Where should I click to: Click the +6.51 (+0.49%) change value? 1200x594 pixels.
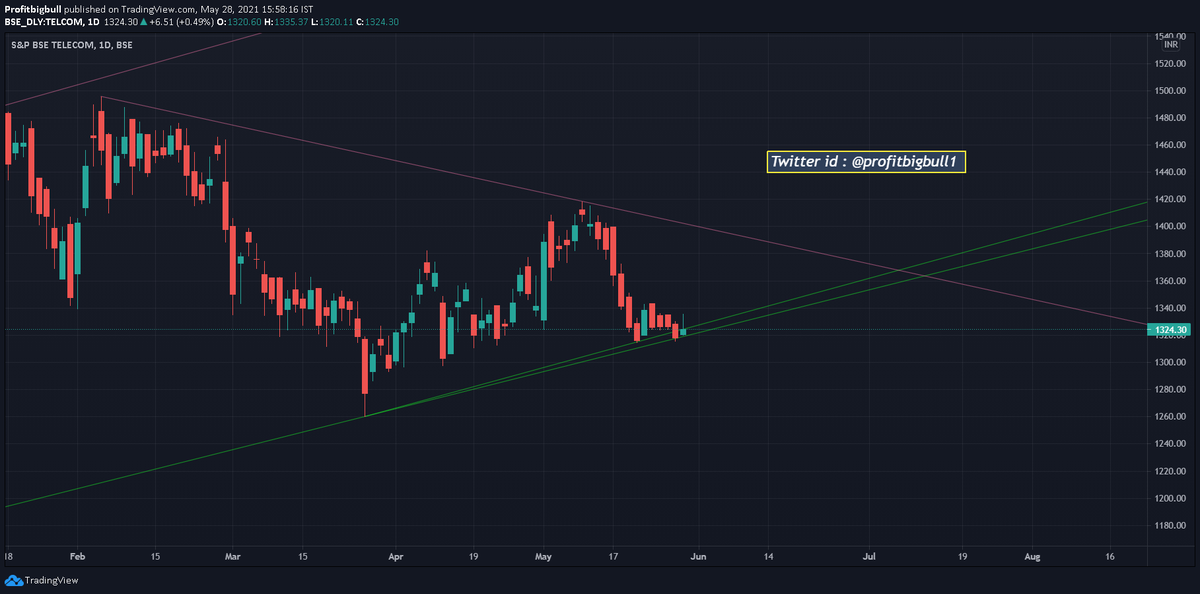click(181, 22)
